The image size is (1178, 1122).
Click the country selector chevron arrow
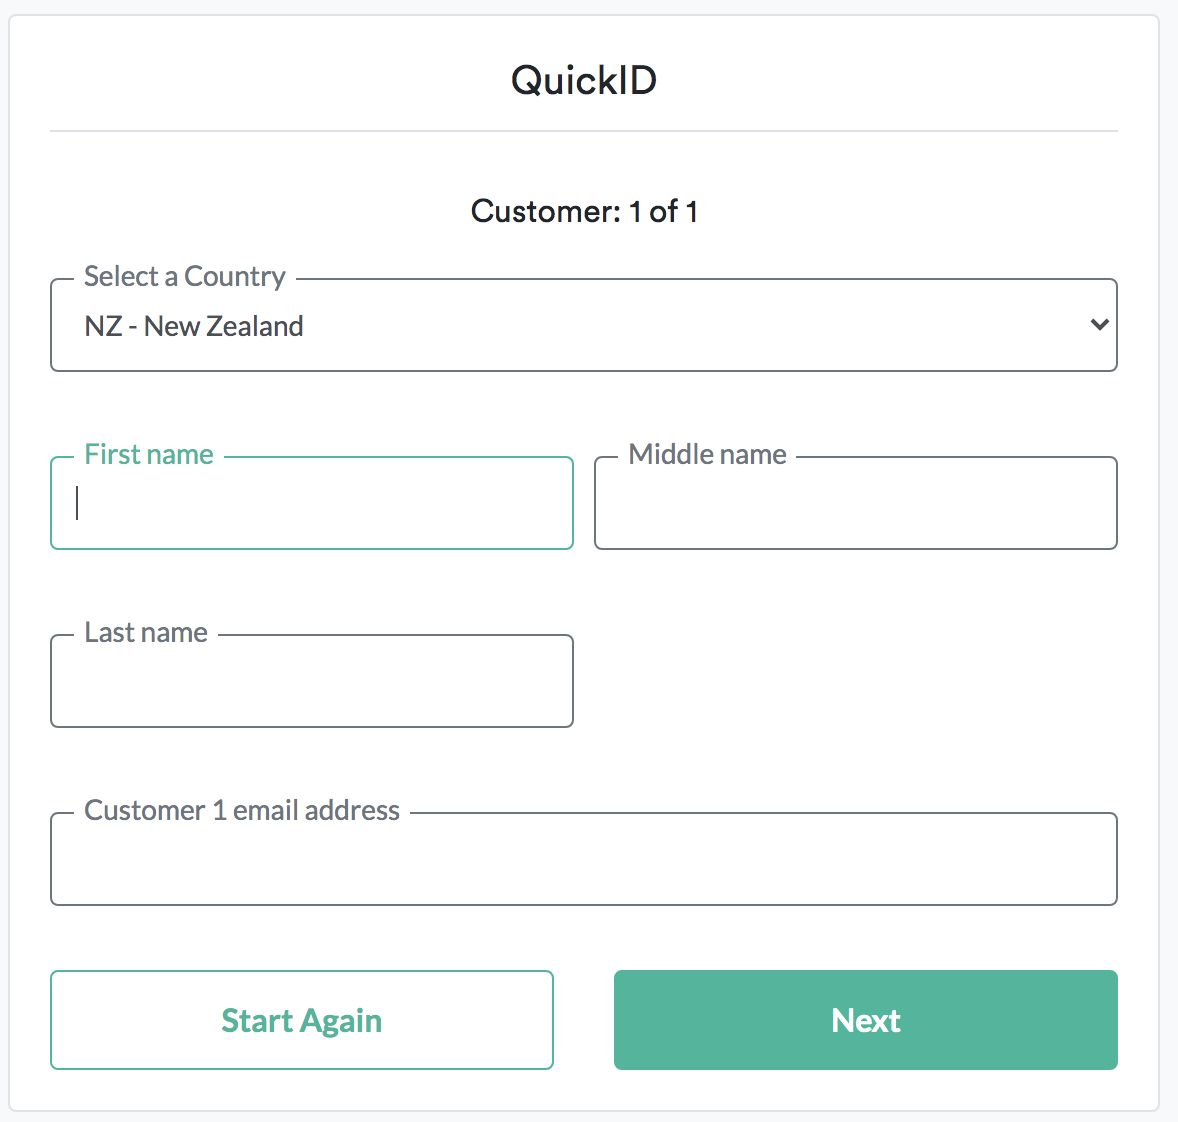(1099, 325)
